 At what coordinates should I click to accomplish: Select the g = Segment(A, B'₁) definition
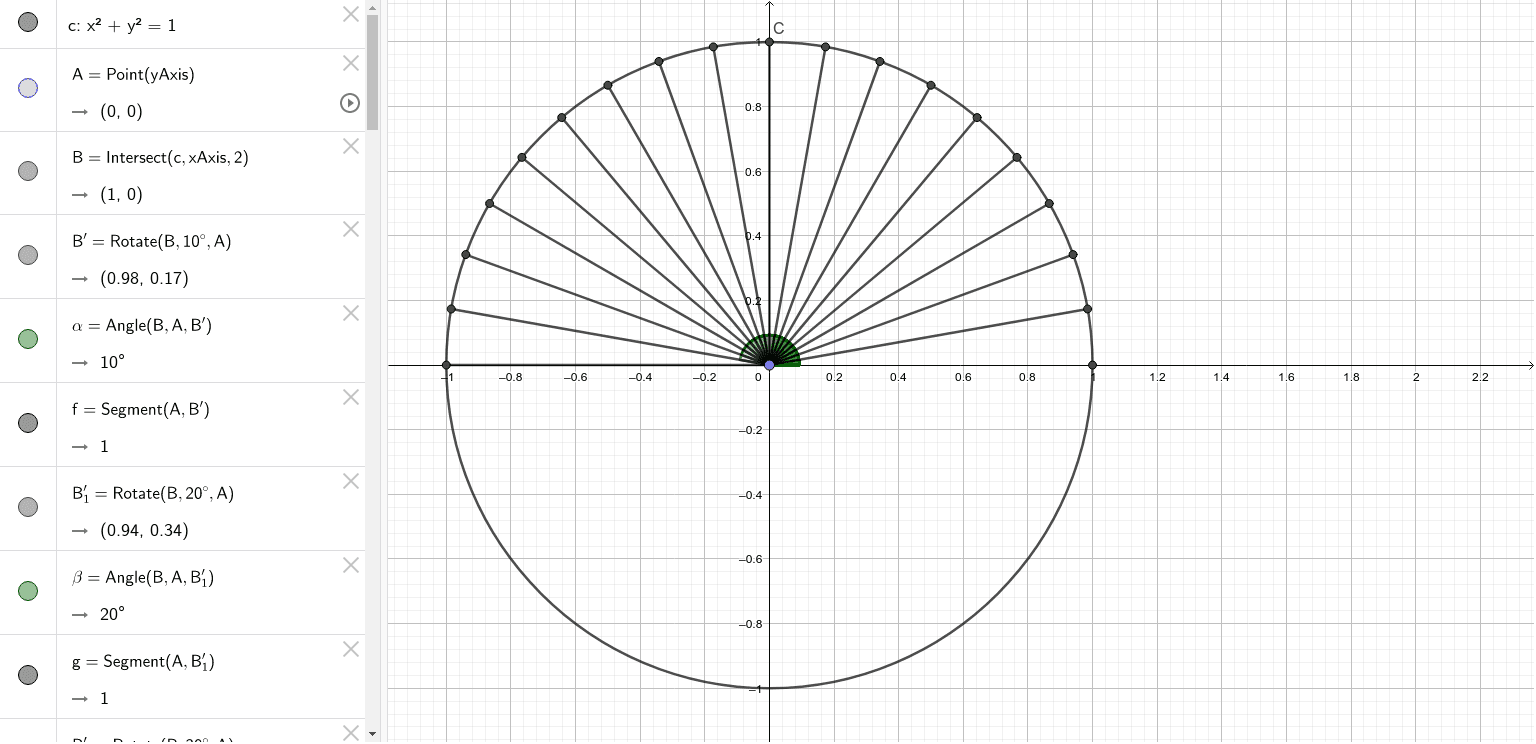[x=143, y=661]
